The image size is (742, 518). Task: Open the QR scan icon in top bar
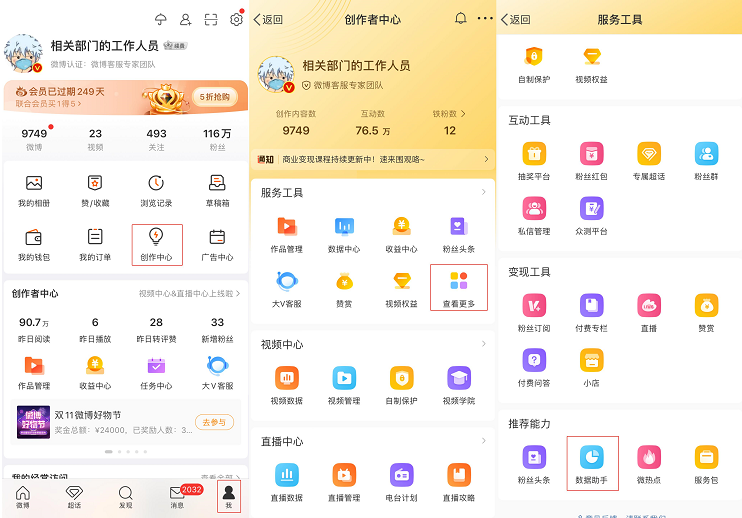[211, 19]
